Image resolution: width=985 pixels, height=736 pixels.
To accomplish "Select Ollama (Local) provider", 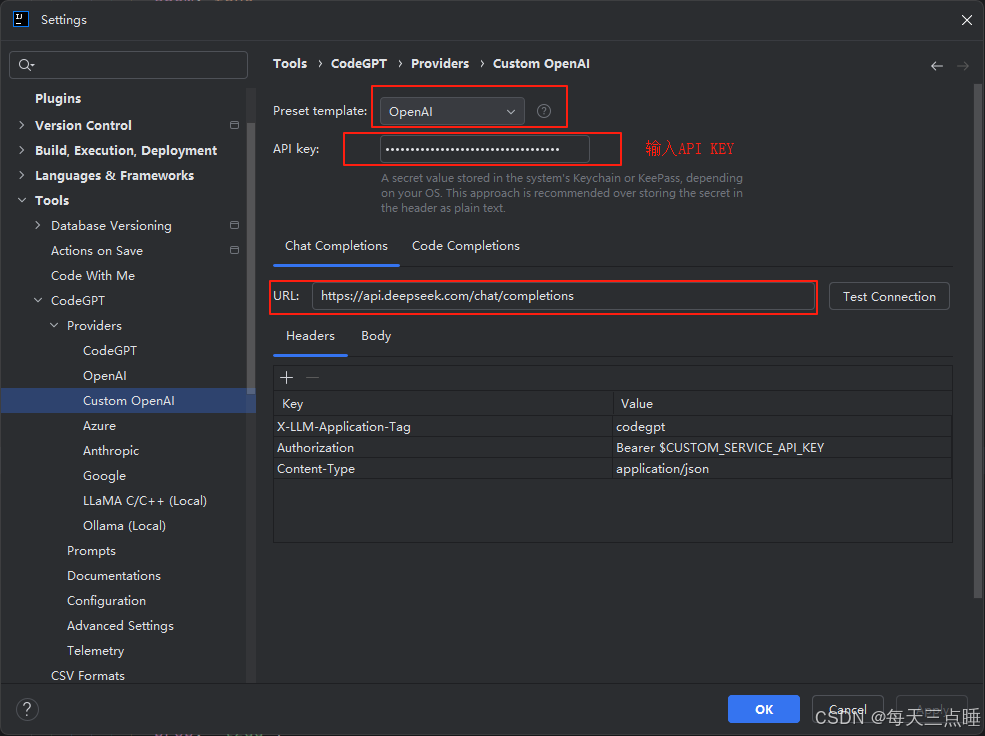I will coord(124,526).
